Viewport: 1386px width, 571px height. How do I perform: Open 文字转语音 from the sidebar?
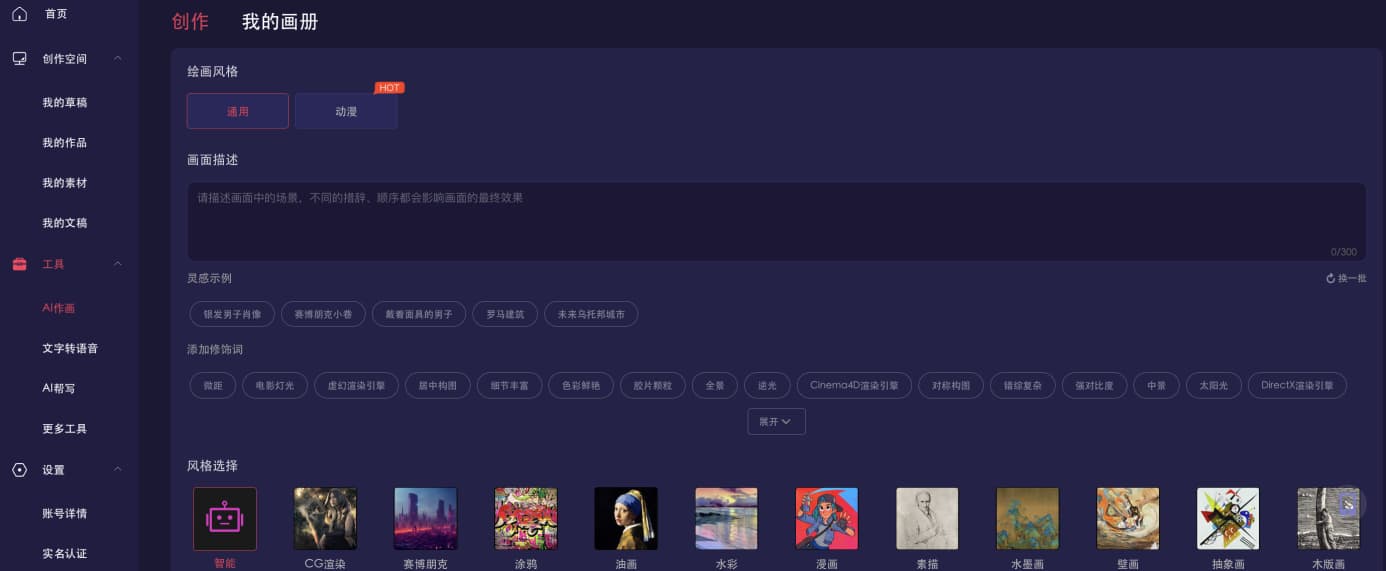tap(70, 348)
